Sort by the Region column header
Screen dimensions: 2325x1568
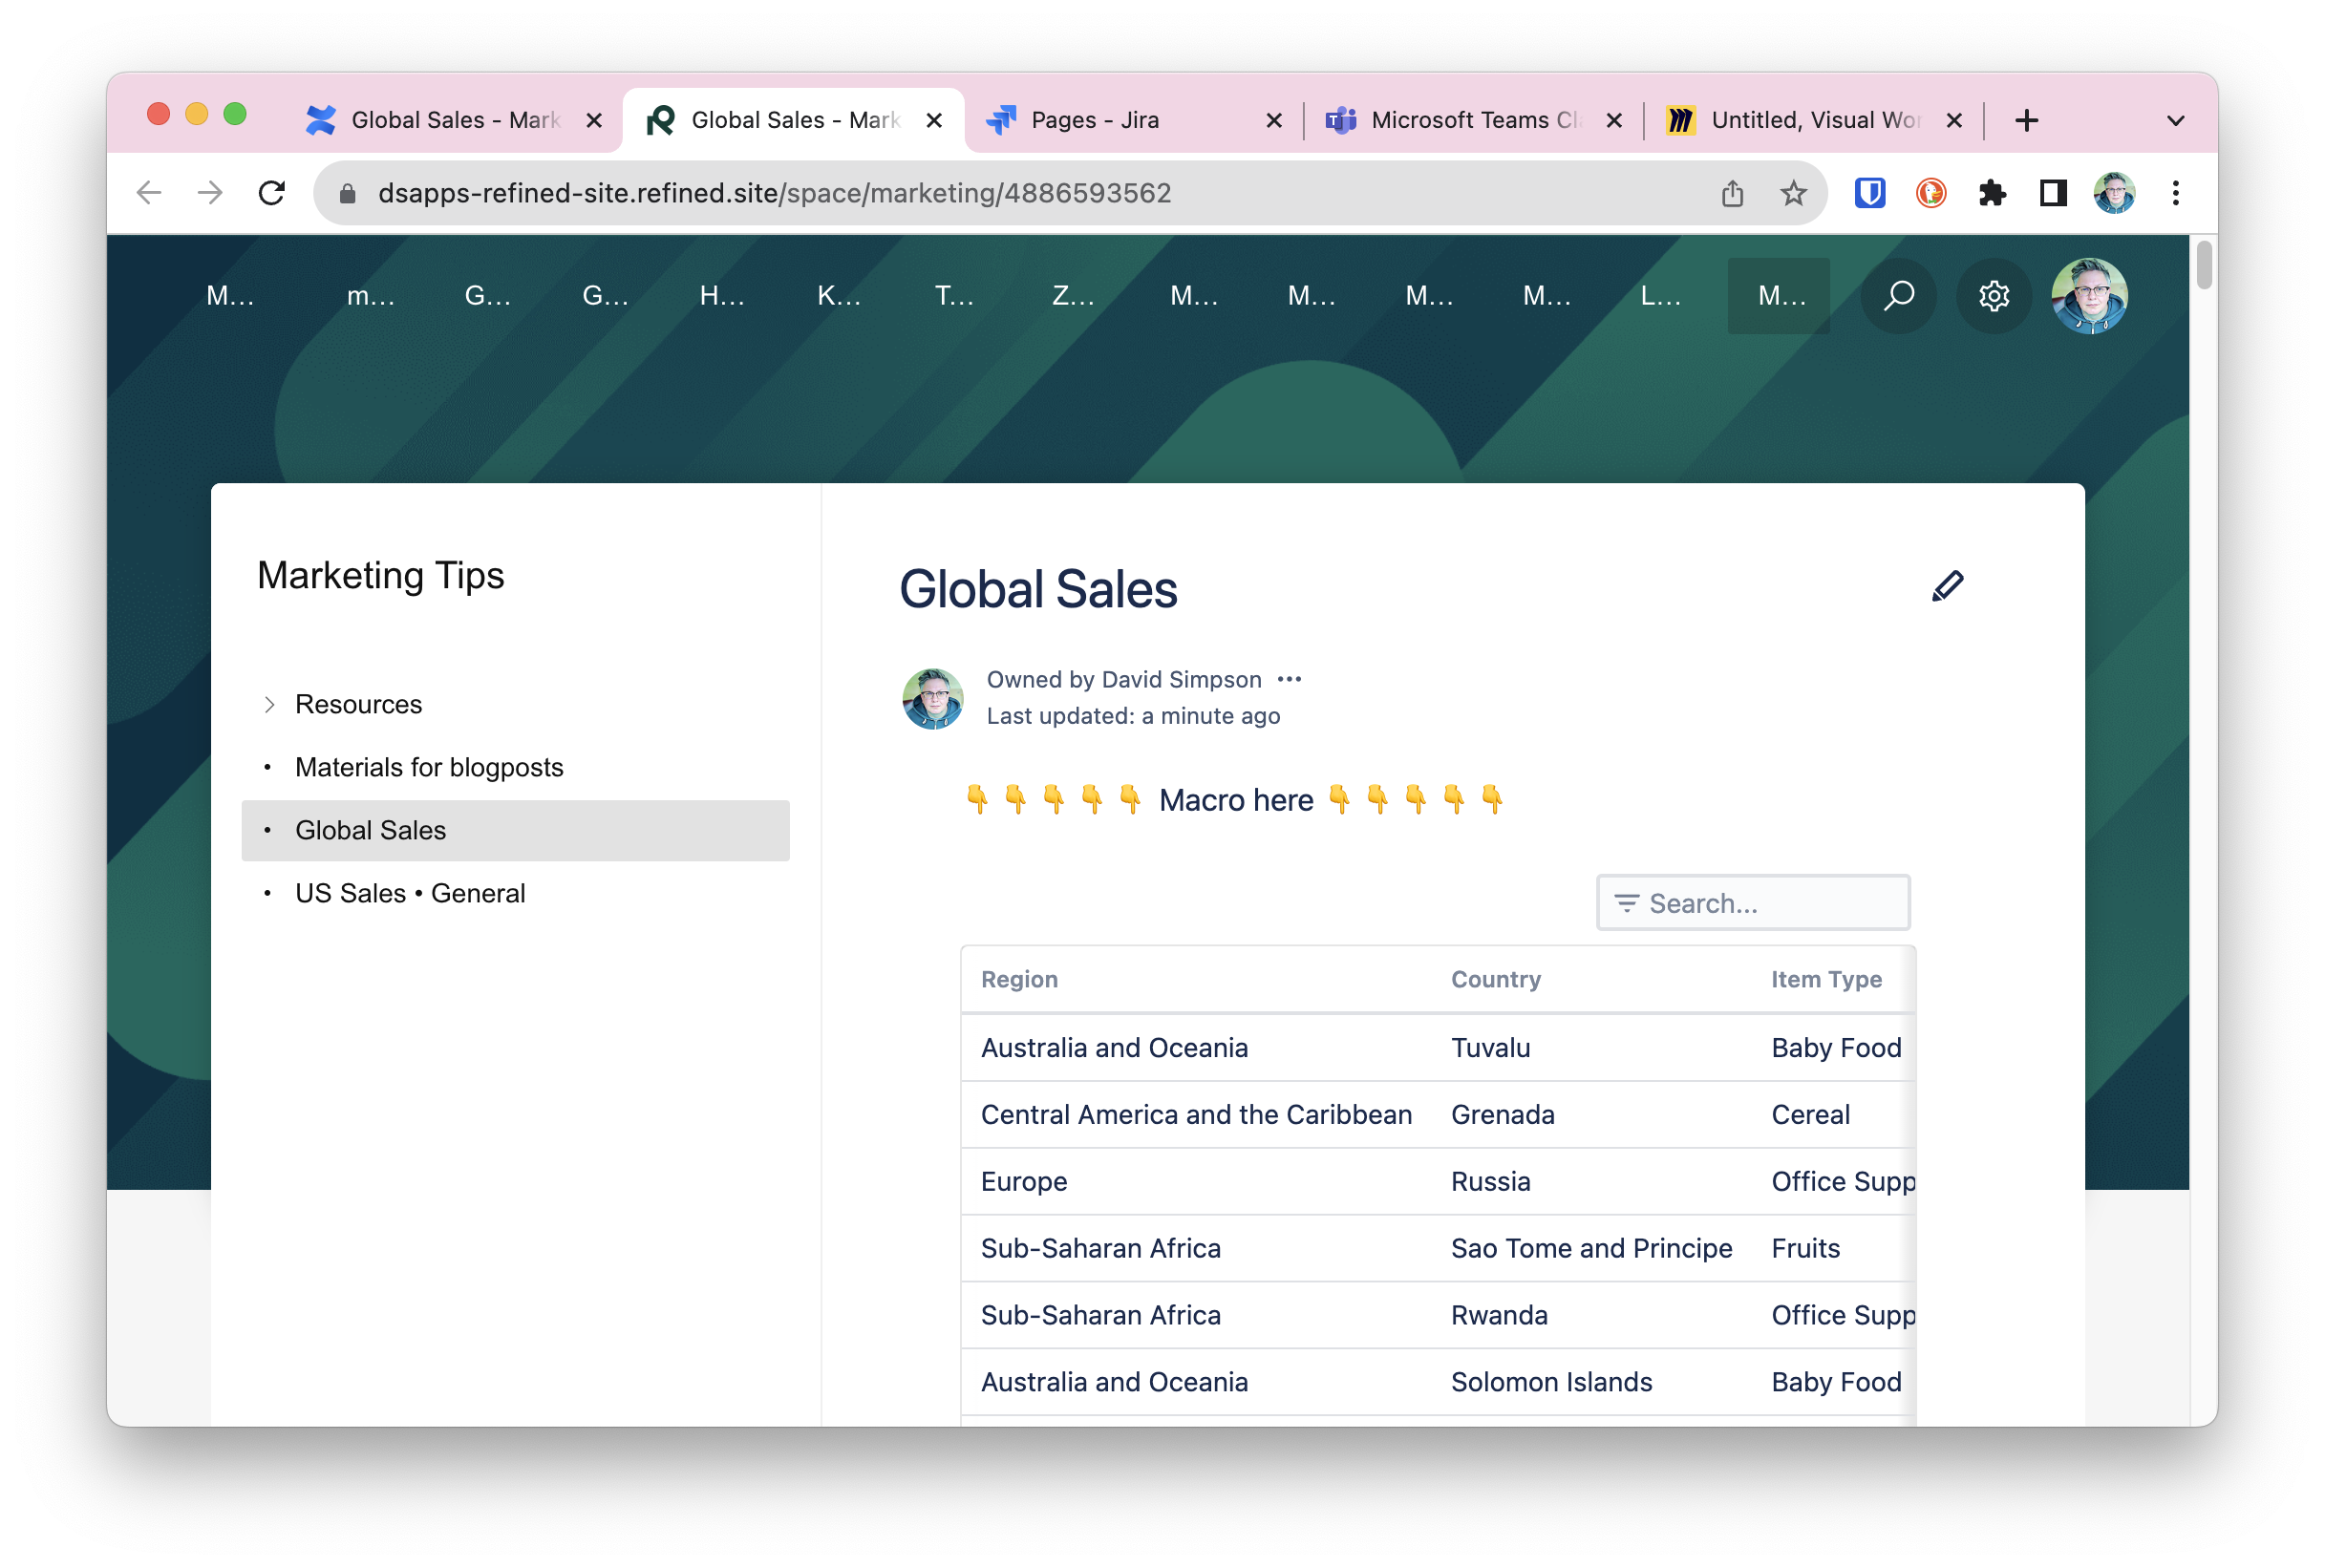(1019, 980)
